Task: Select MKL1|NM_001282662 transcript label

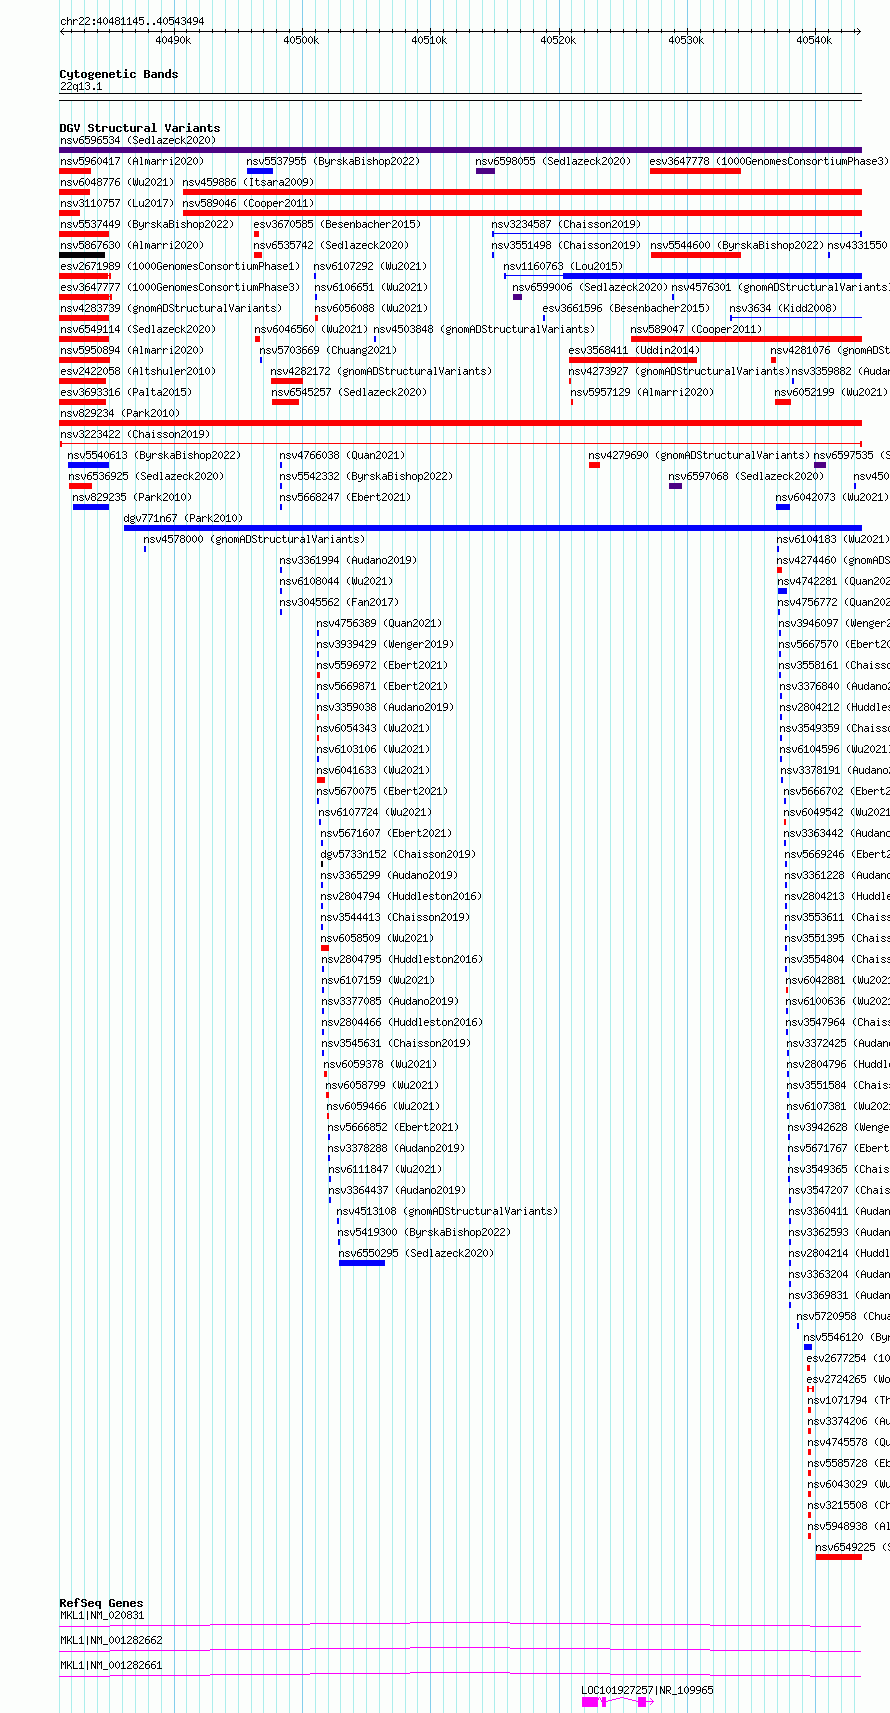Action: pos(111,1640)
